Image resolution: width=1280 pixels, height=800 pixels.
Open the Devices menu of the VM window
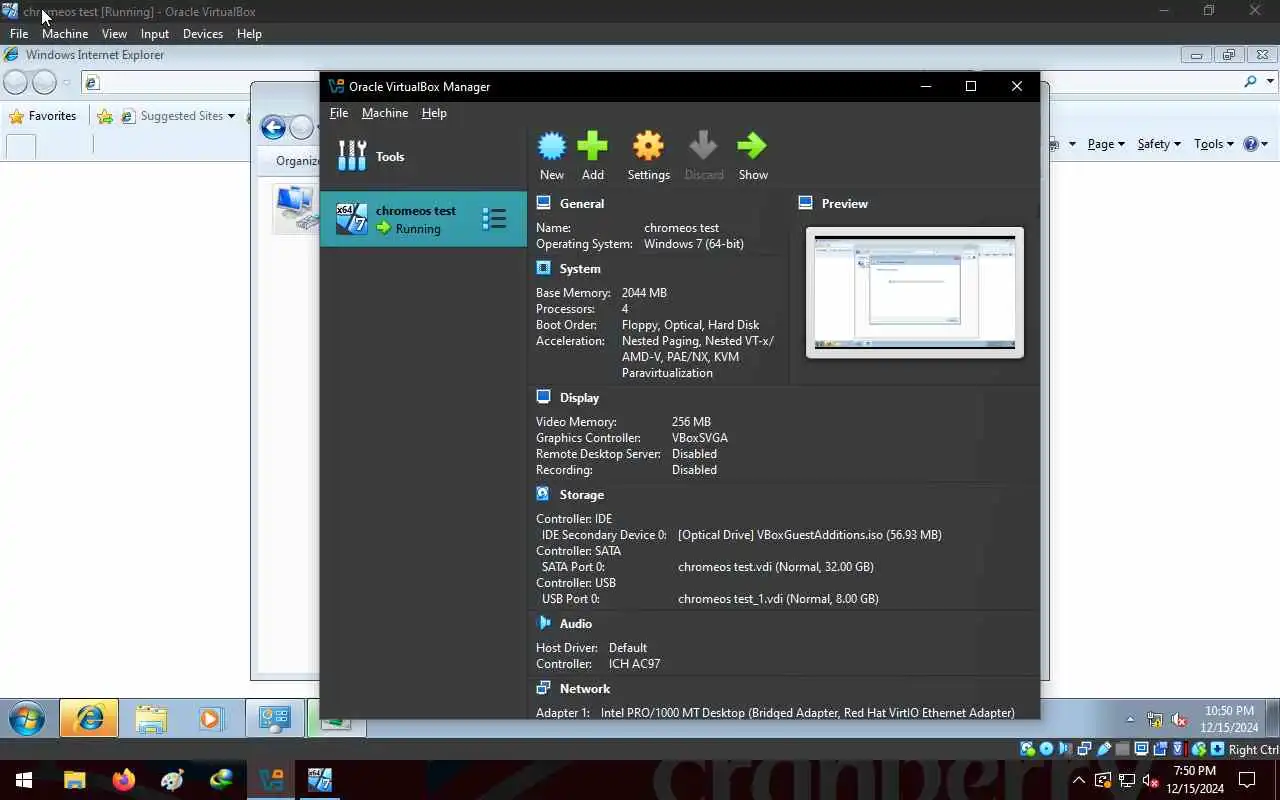click(x=203, y=33)
